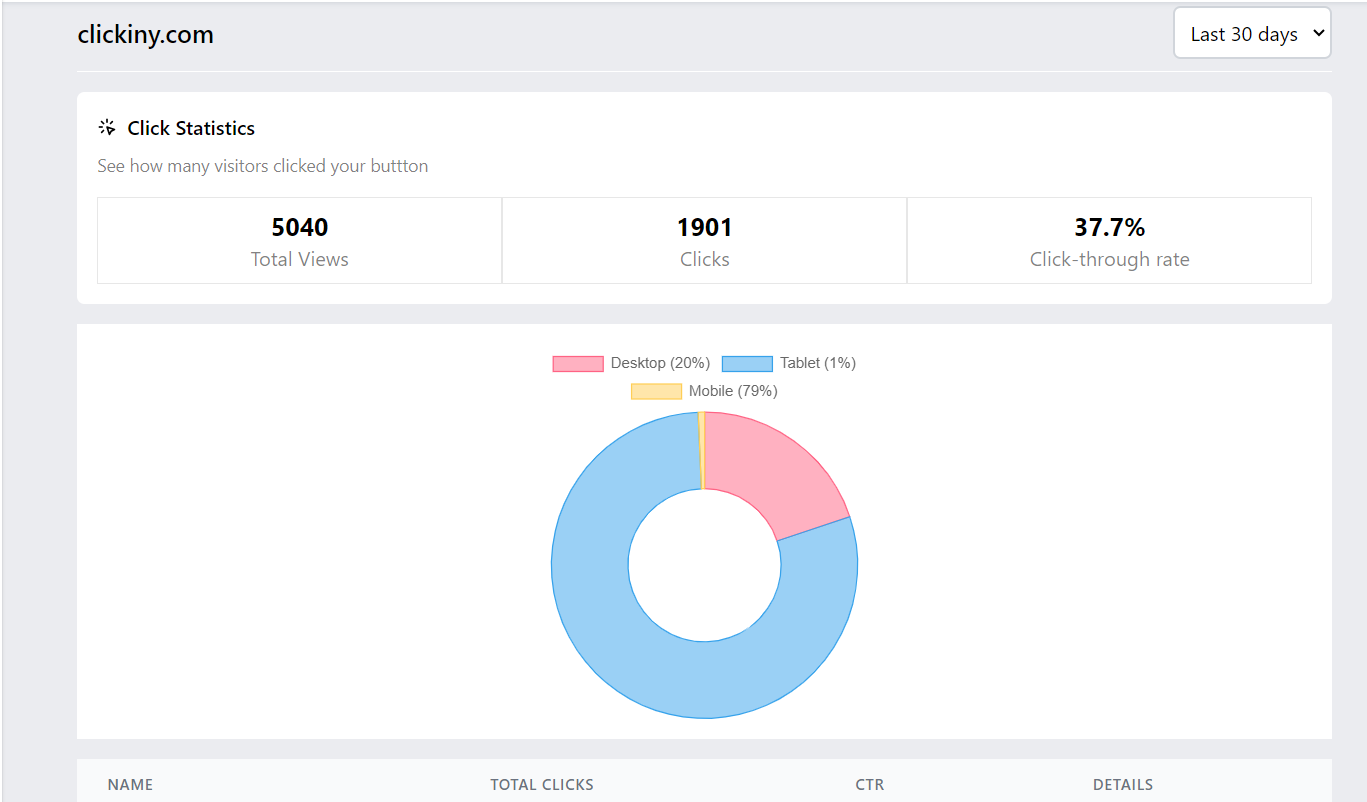
Task: Select the 37.7% click-through rate value
Action: coord(1110,227)
